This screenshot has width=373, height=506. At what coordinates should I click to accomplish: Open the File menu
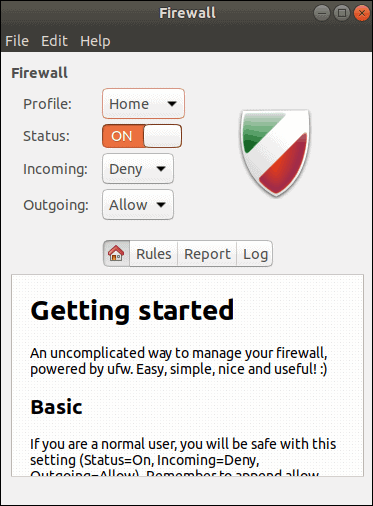(17, 41)
